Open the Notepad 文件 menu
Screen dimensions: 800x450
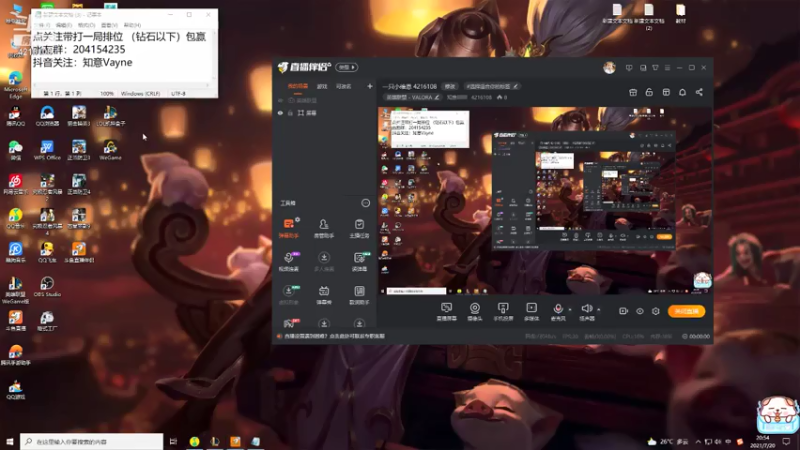(42, 25)
